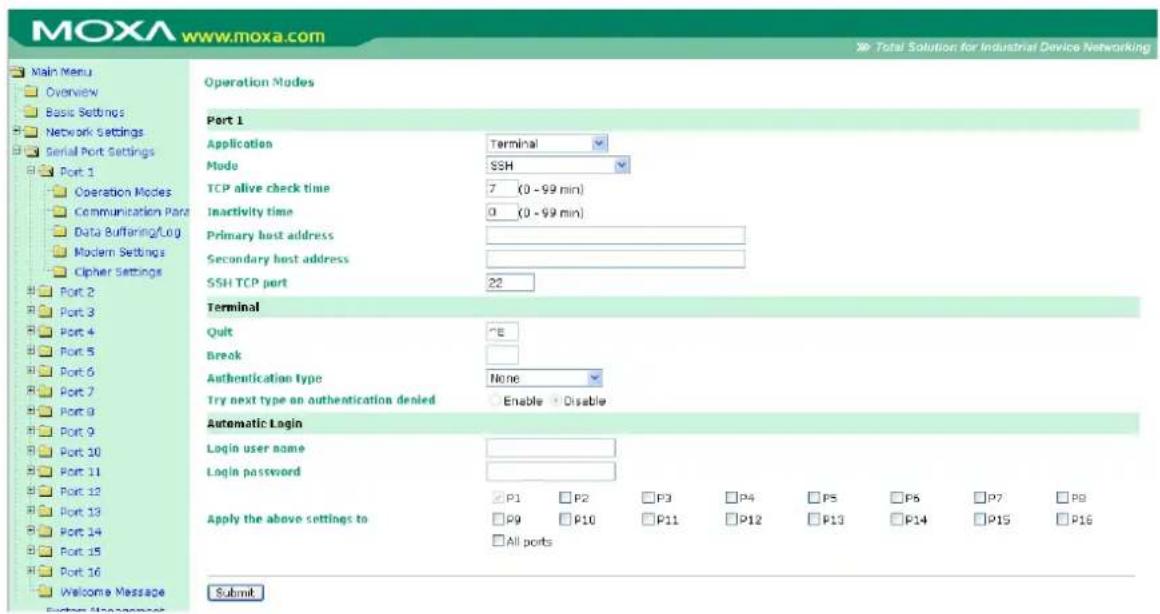Open Modem Settings in sidebar

click(x=119, y=252)
